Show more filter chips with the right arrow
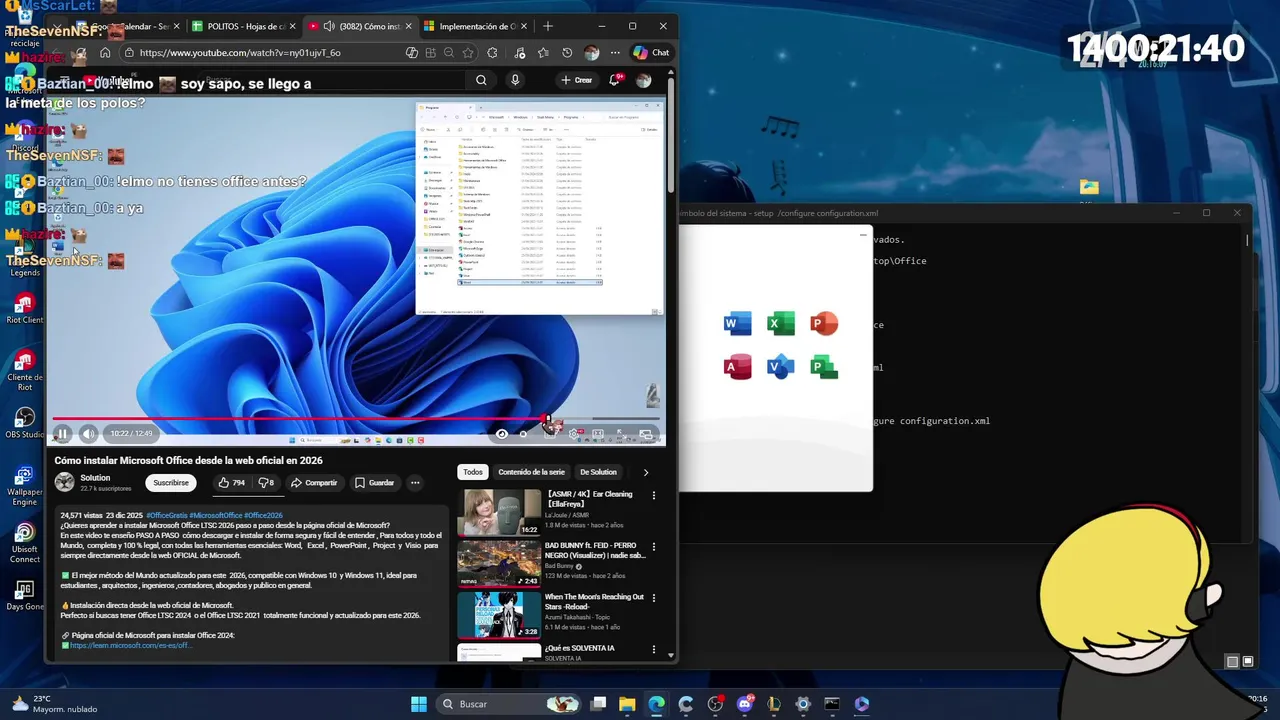 click(x=645, y=472)
